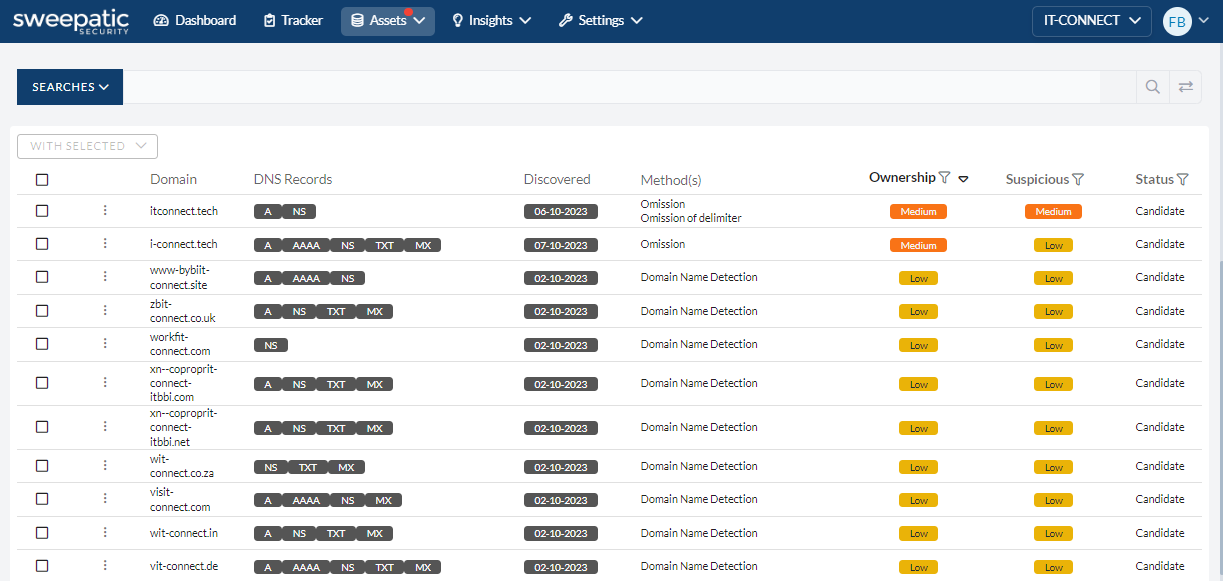Select the wit-connect.in row checkbox
This screenshot has width=1223, height=581.
click(x=42, y=533)
